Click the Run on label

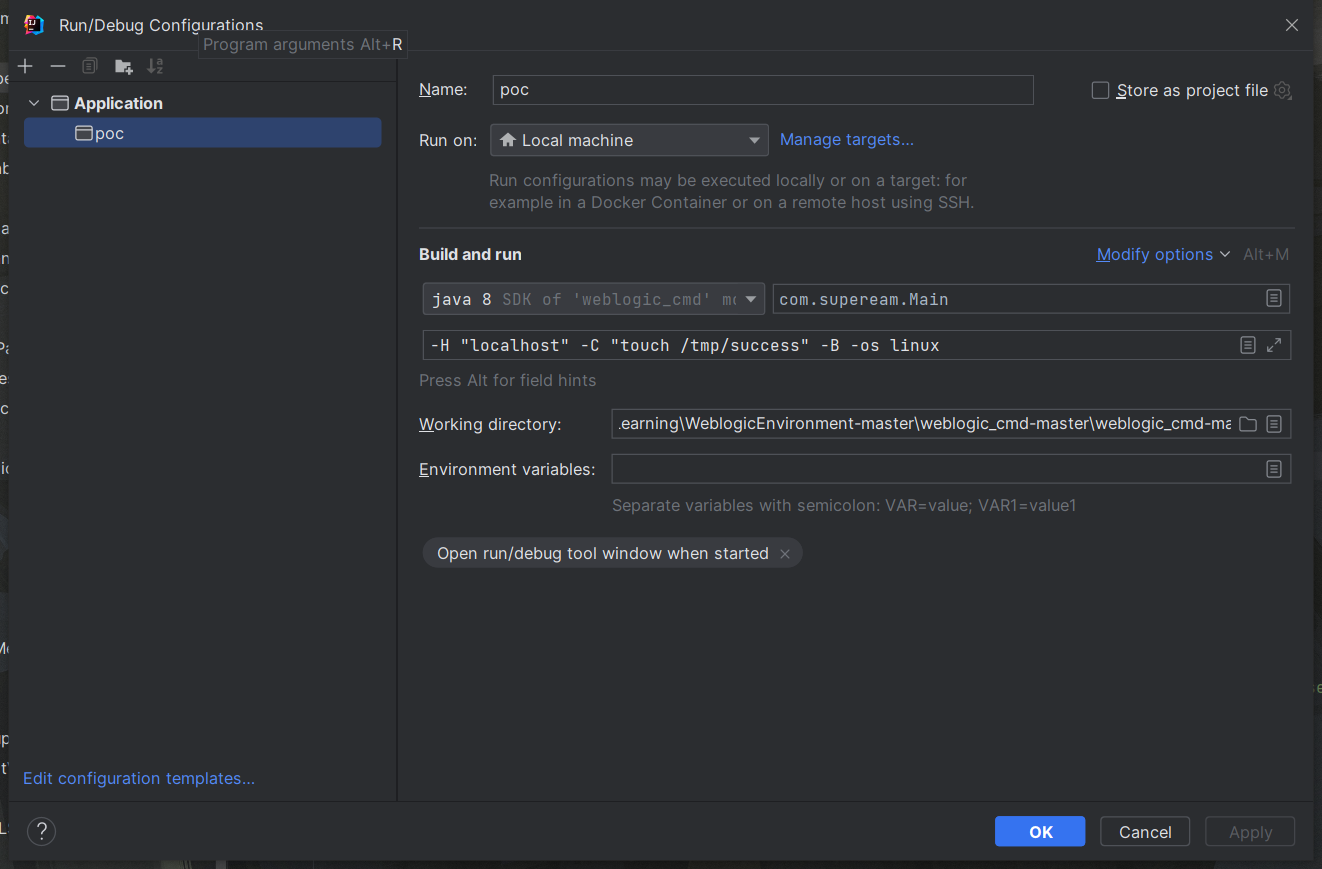(x=448, y=140)
